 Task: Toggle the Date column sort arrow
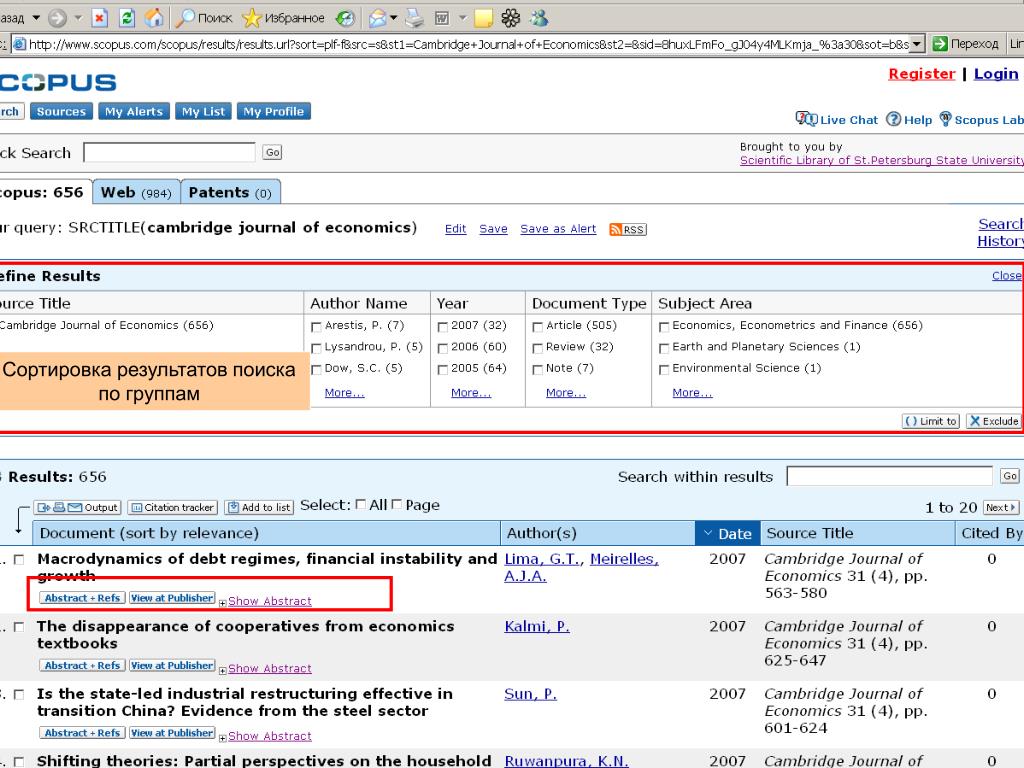coord(707,534)
